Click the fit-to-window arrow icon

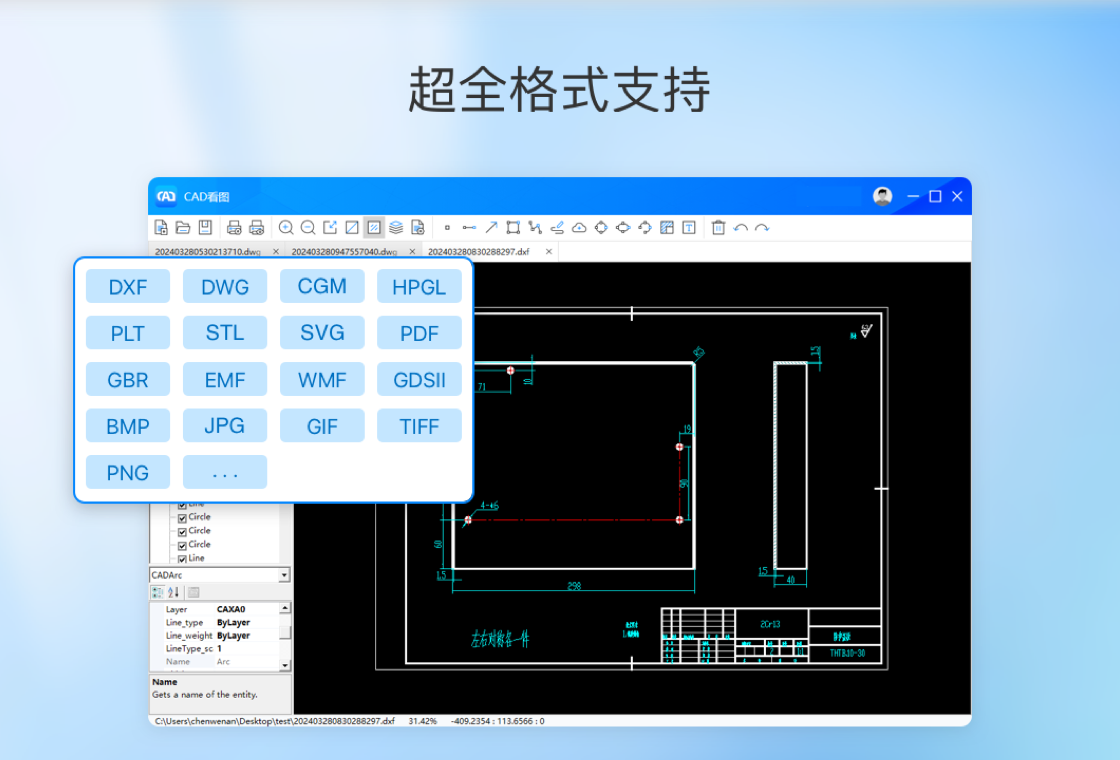pyautogui.click(x=330, y=228)
